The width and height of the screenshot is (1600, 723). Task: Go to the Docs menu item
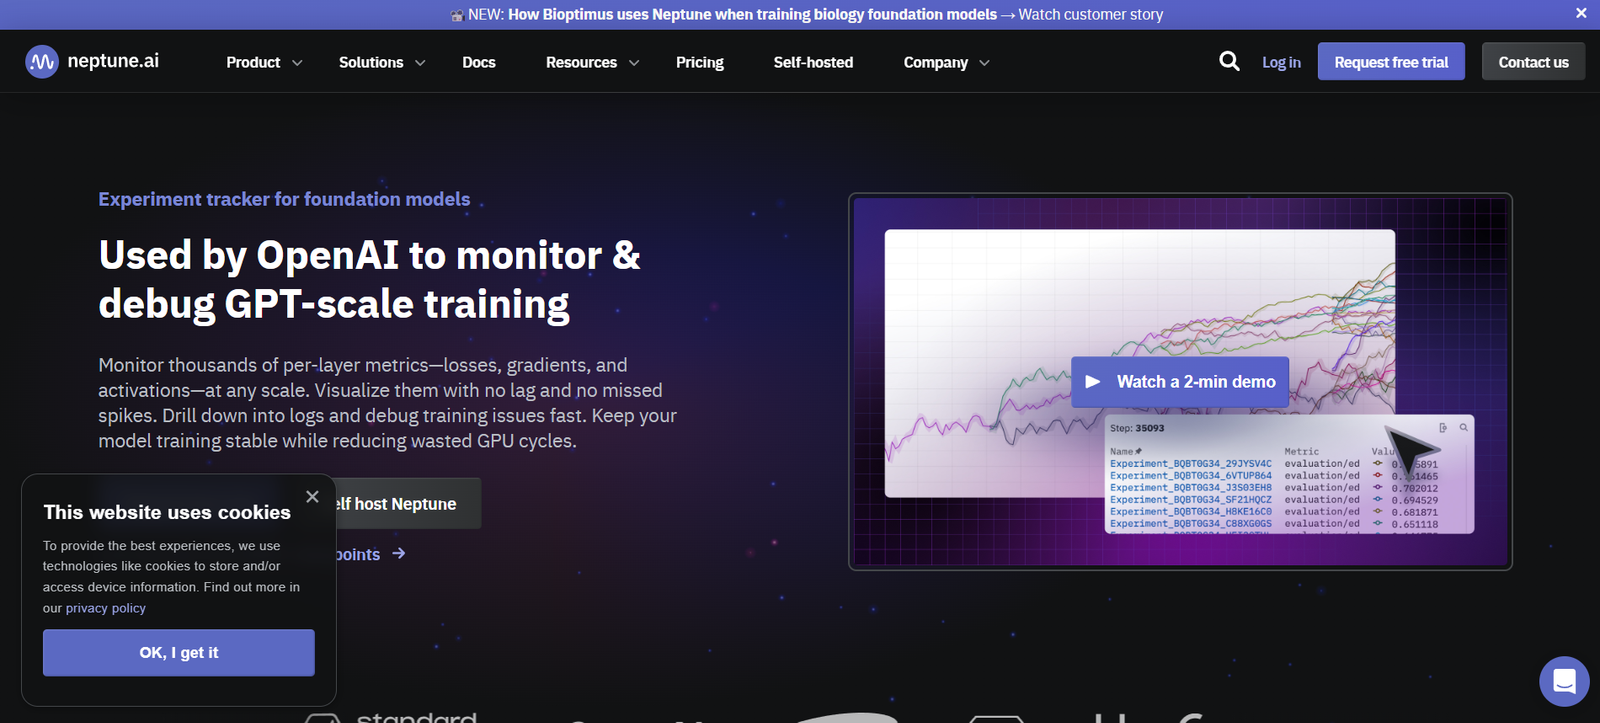coord(479,62)
